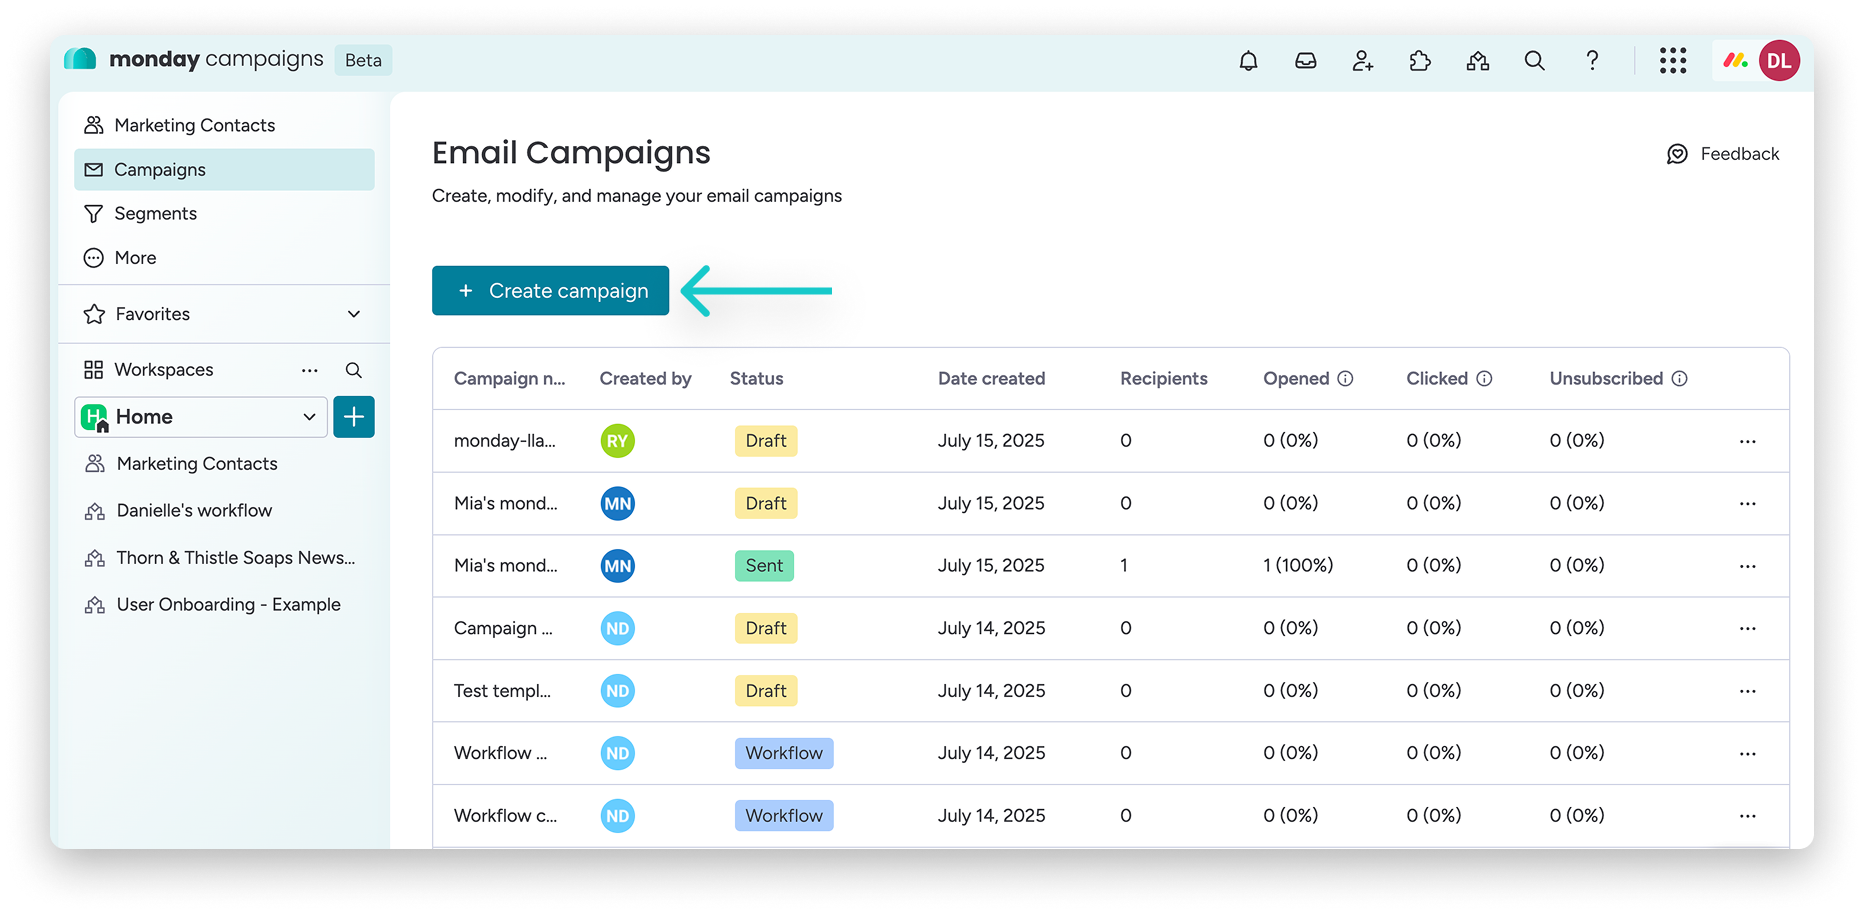Click the invite members icon
This screenshot has width=1864, height=914.
1363,61
